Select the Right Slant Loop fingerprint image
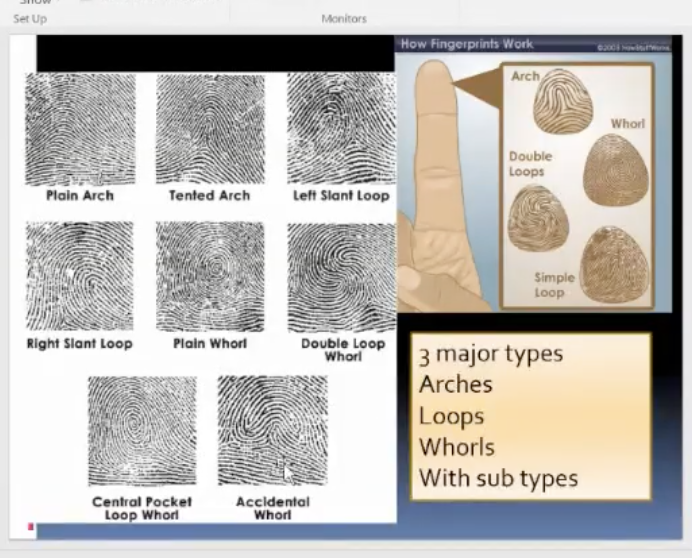Image resolution: width=692 pixels, height=558 pixels. pyautogui.click(x=80, y=276)
